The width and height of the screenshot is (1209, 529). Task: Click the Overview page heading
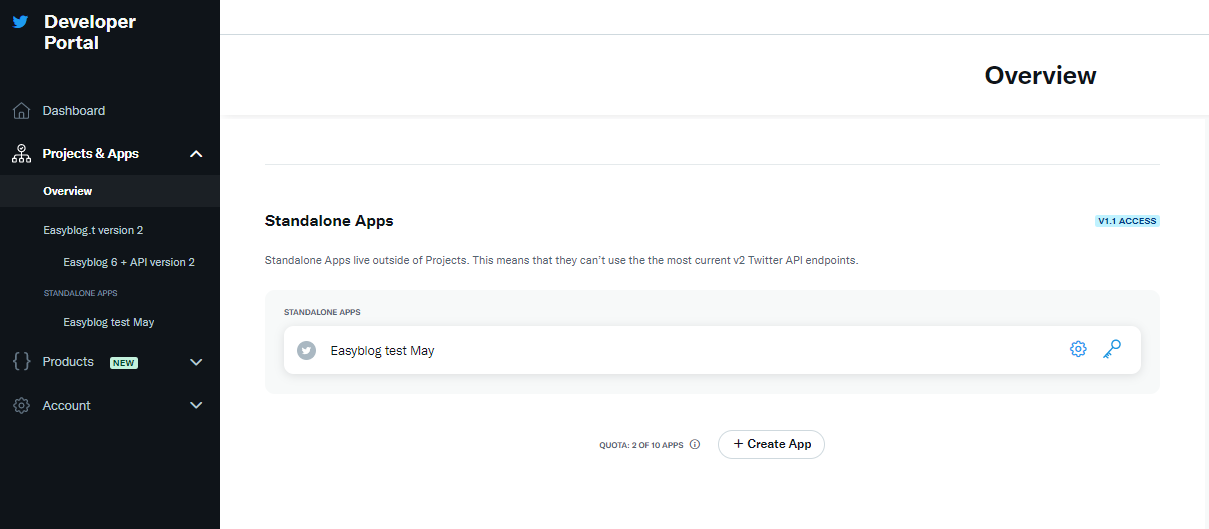pos(1040,75)
